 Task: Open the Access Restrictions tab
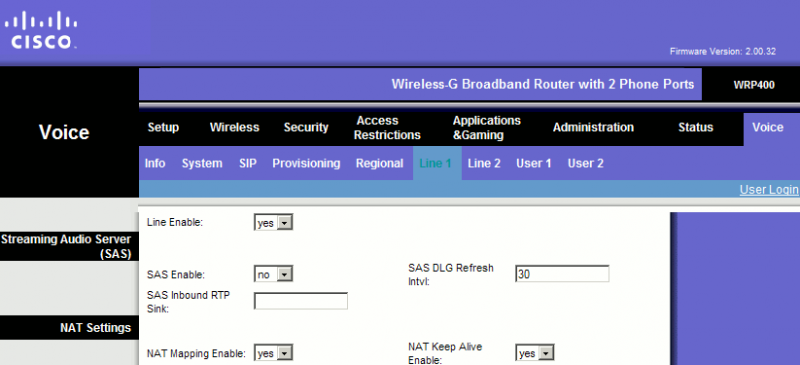(387, 128)
